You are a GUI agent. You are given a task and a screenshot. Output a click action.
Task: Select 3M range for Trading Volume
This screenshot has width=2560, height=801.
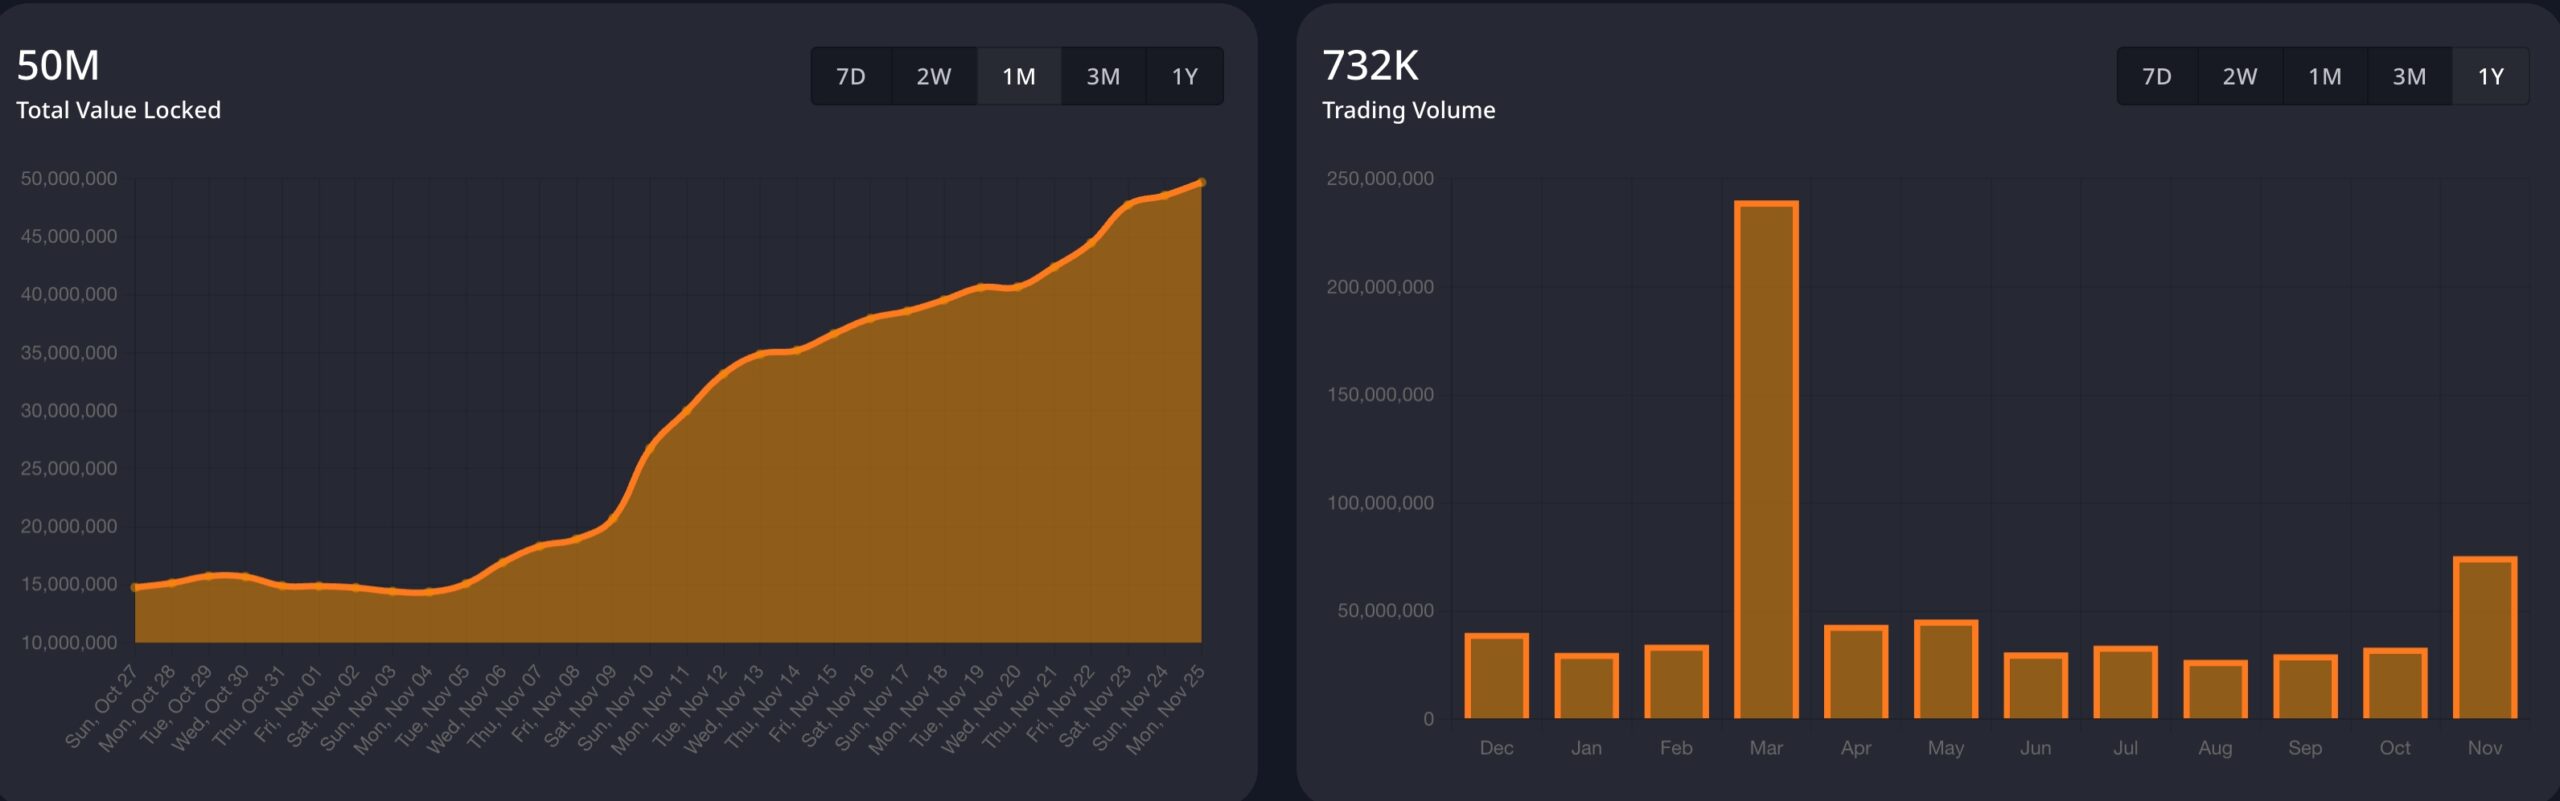[2409, 76]
